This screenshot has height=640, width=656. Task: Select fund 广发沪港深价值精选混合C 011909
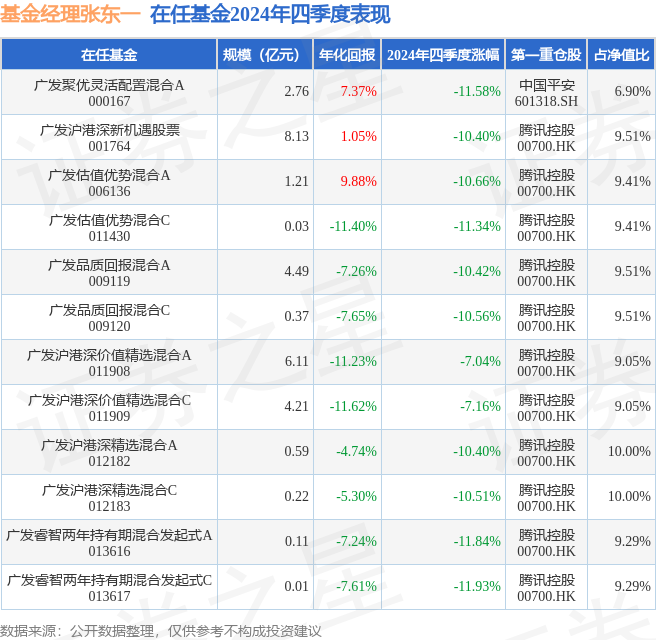(109, 408)
